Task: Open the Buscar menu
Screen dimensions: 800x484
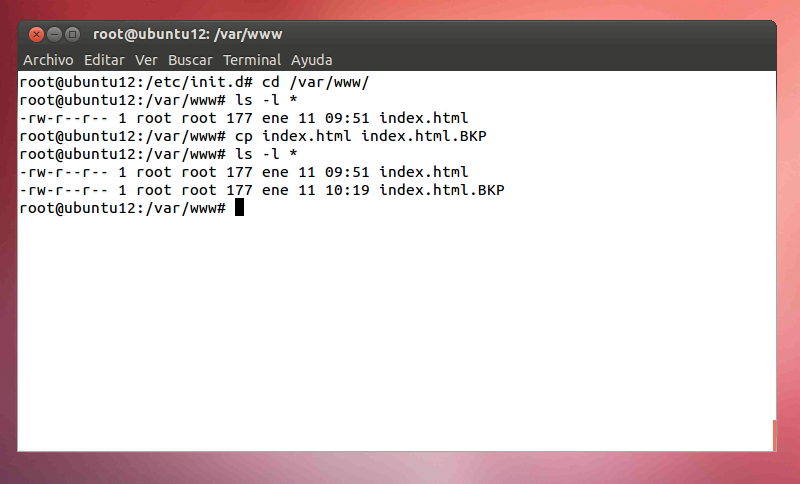Action: (190, 60)
